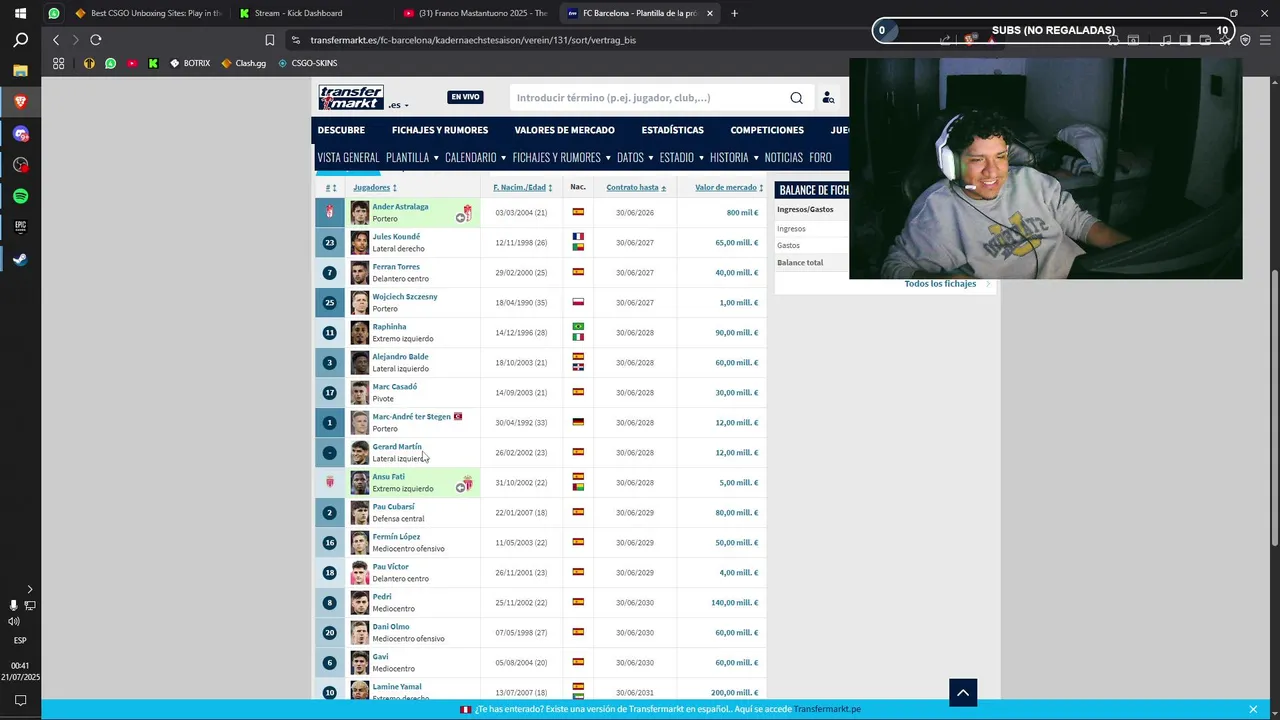Click the Transfermarkt search magnifier icon

[796, 98]
